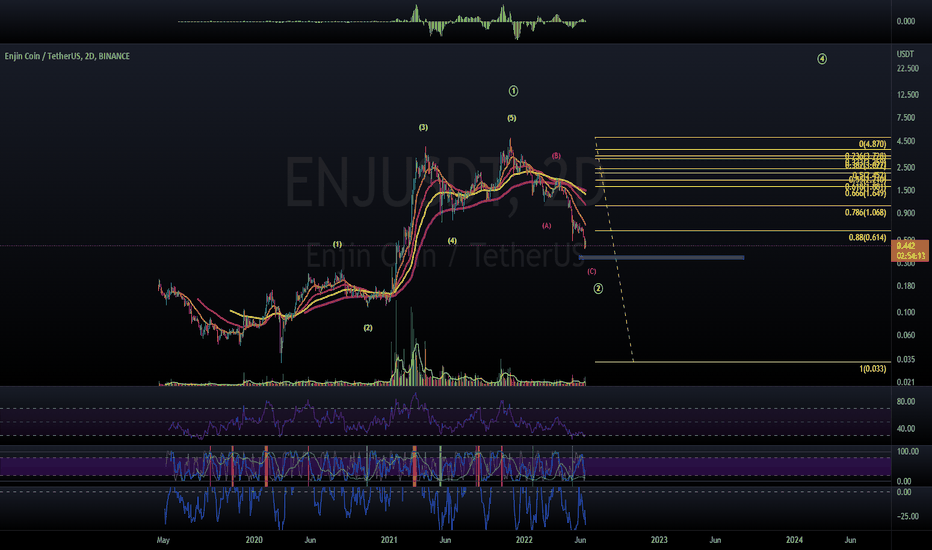Viewport: 932px width, 550px height.
Task: Click the May time axis label
Action: tap(163, 540)
